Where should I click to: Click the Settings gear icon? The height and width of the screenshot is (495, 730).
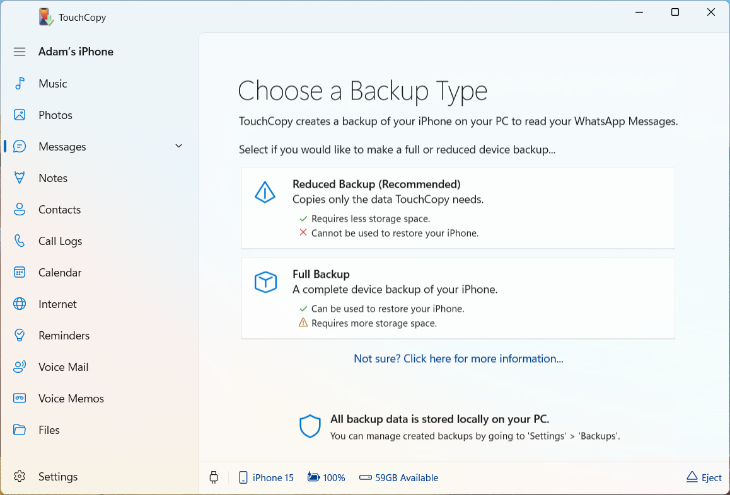click(x=20, y=476)
